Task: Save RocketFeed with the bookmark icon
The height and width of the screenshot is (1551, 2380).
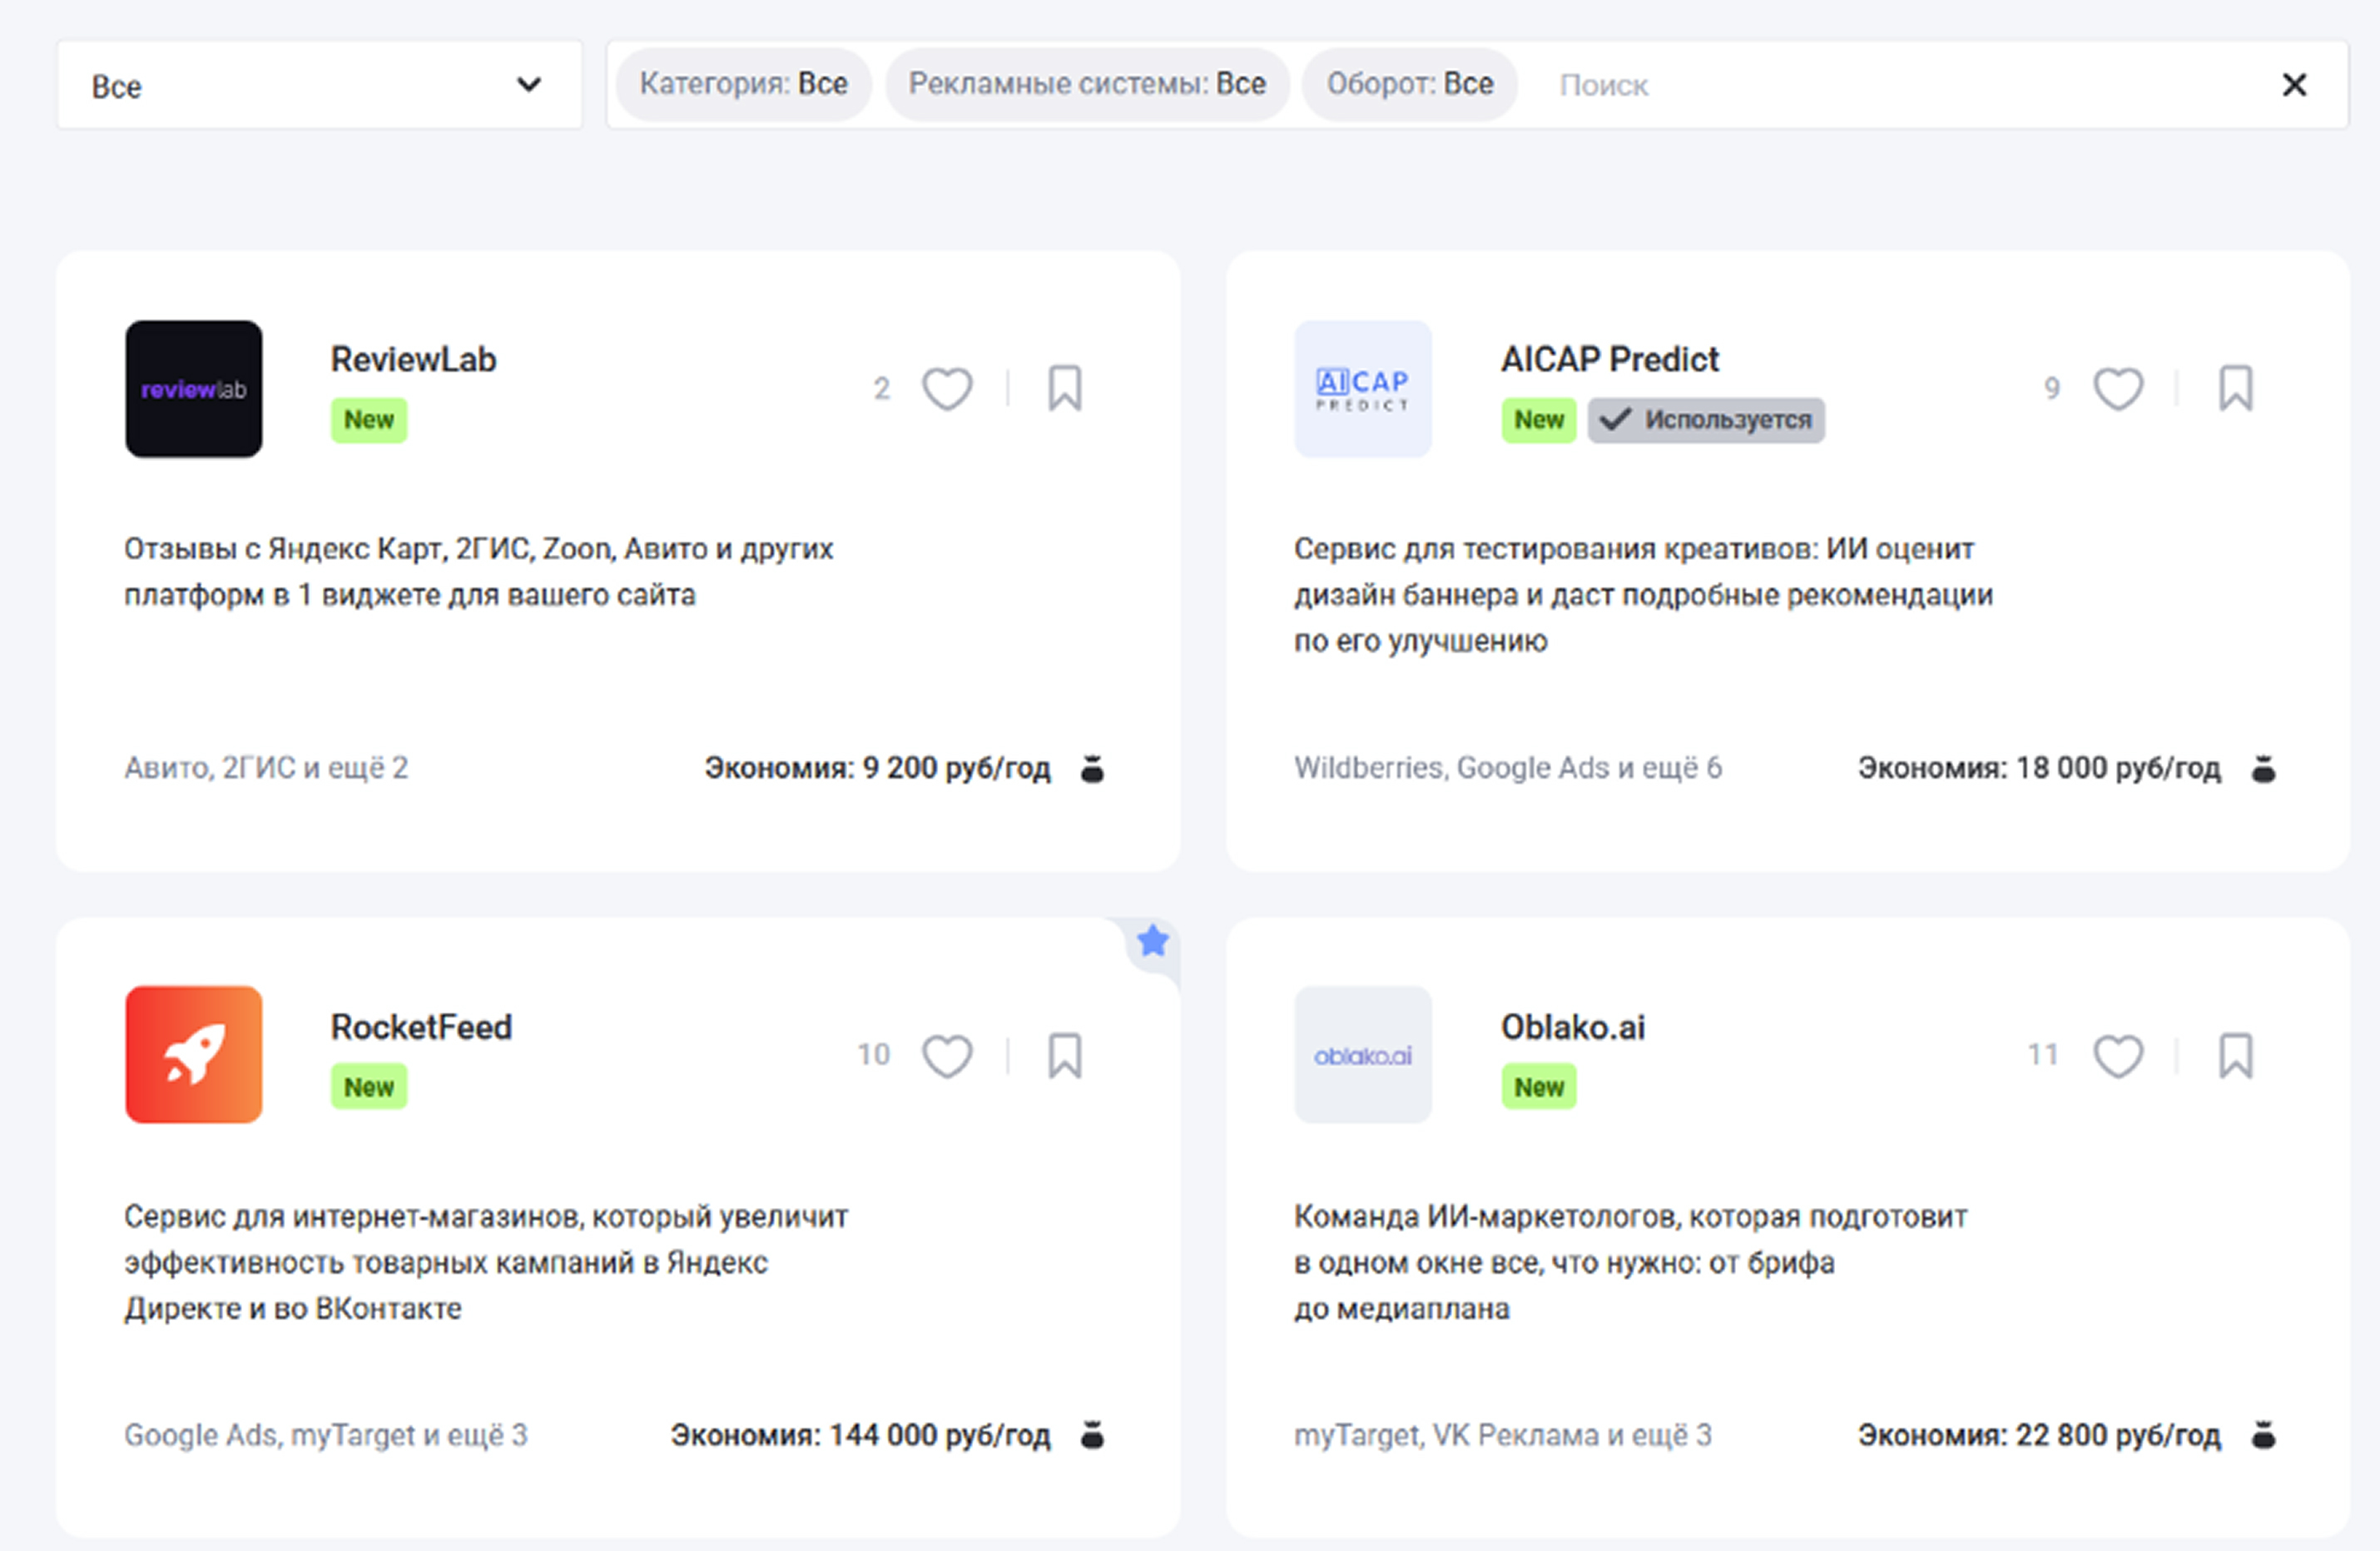Action: pyautogui.click(x=1064, y=1056)
